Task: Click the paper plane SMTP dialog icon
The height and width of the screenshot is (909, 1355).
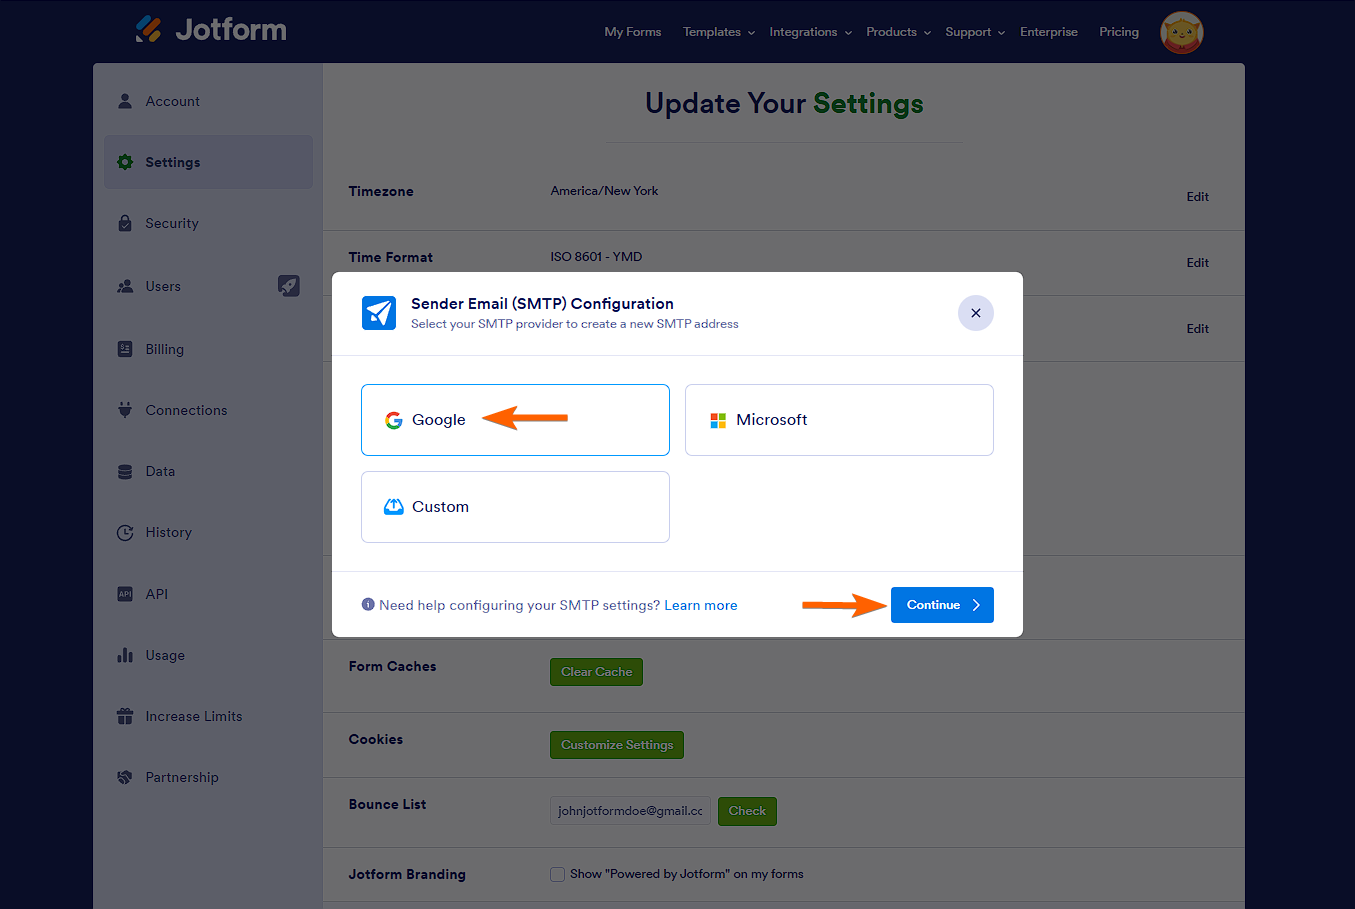Action: click(x=379, y=313)
